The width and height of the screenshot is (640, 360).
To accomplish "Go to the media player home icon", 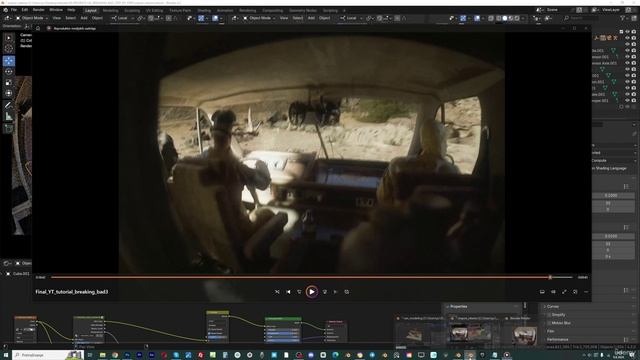I will point(38,28).
